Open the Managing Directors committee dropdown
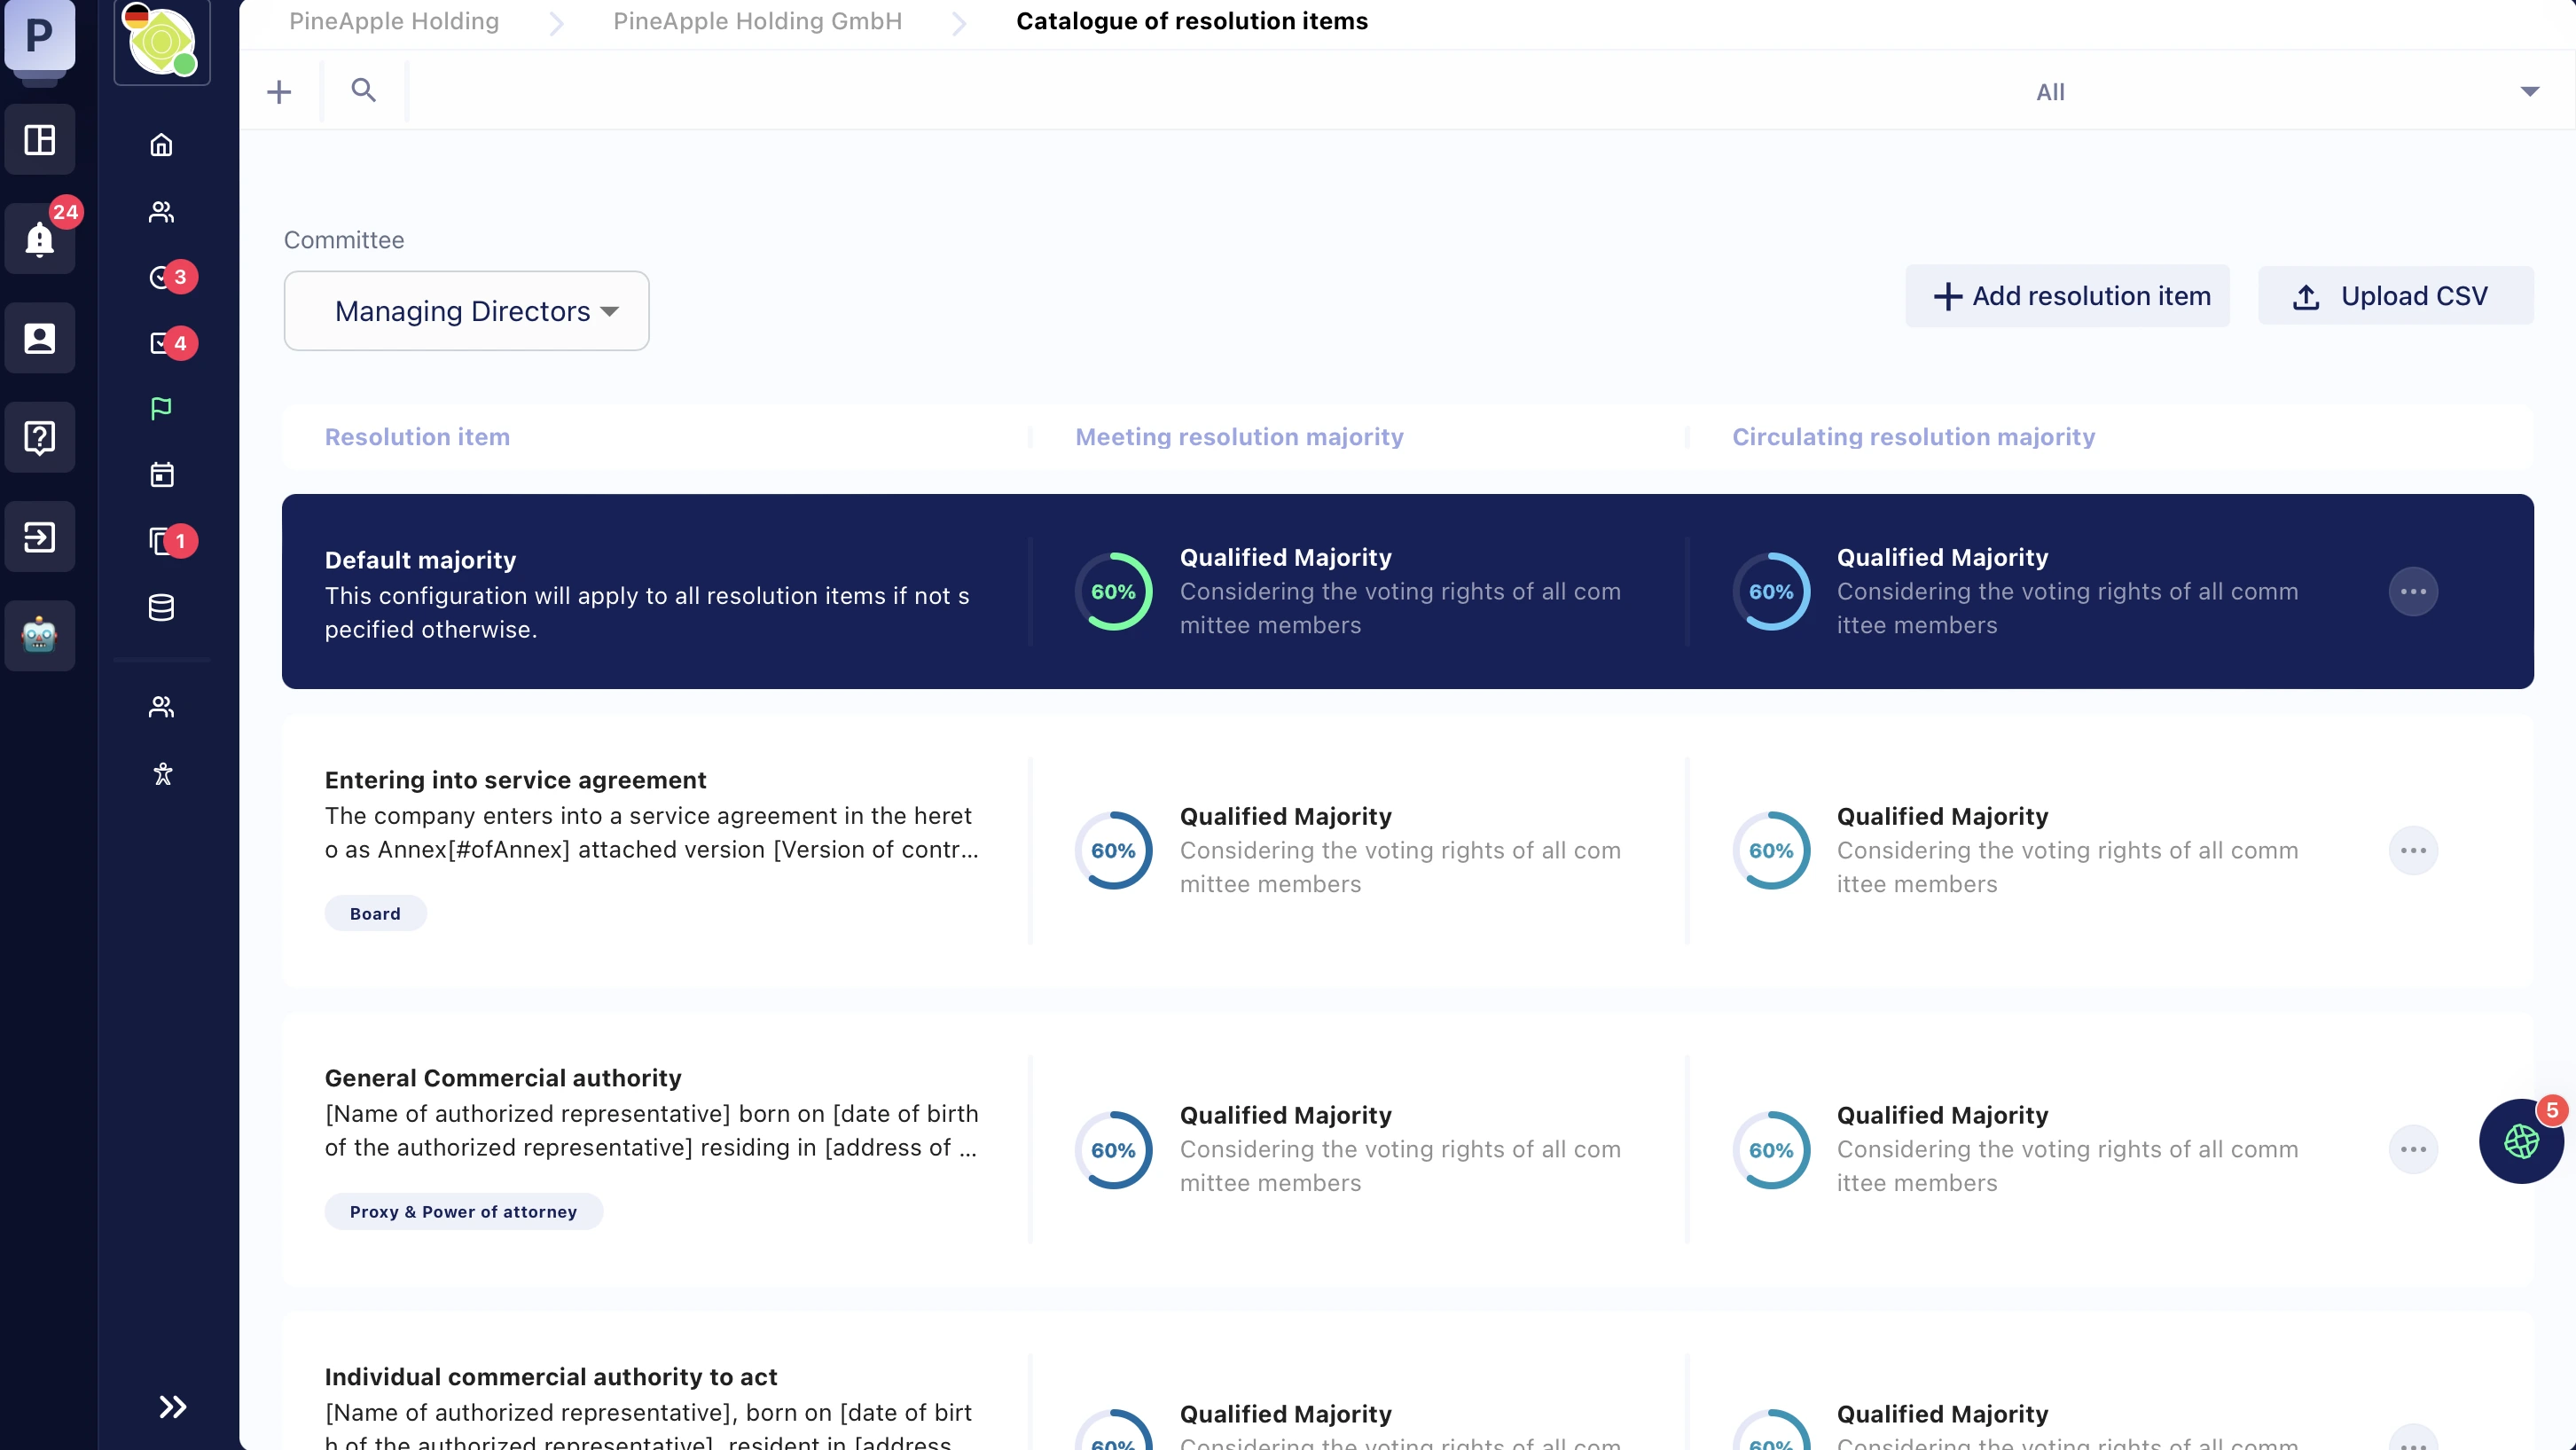The width and height of the screenshot is (2576, 1450). (x=466, y=311)
